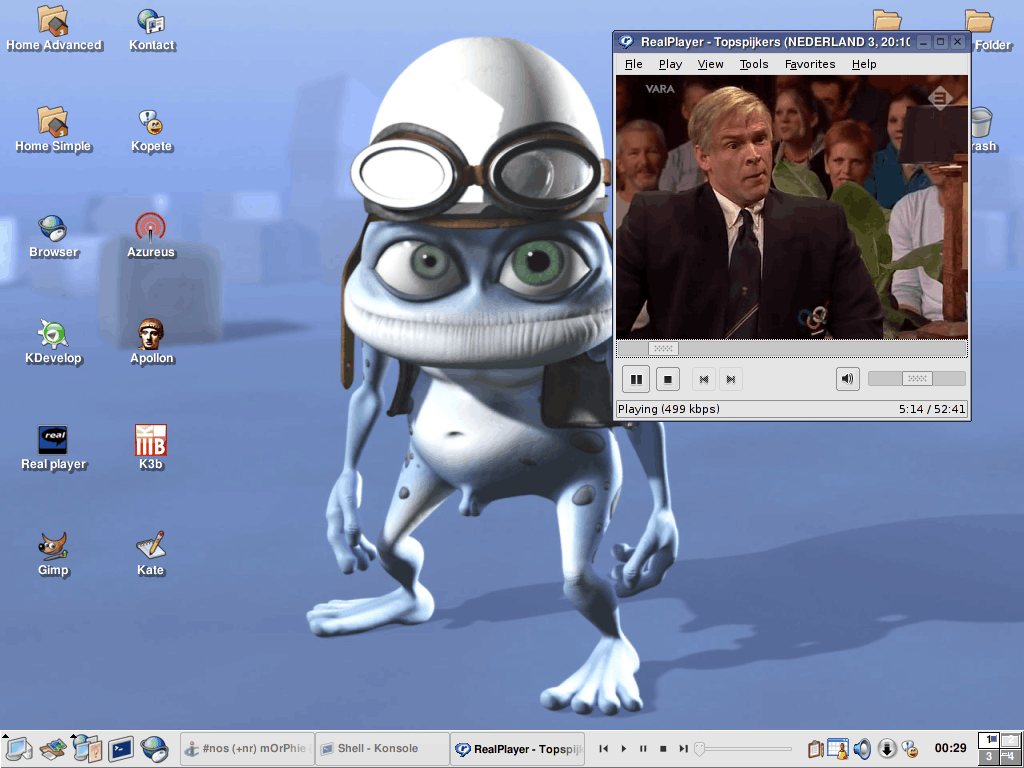The width and height of the screenshot is (1024, 768).
Task: Minimize the RealPlayer window
Action: click(x=923, y=42)
